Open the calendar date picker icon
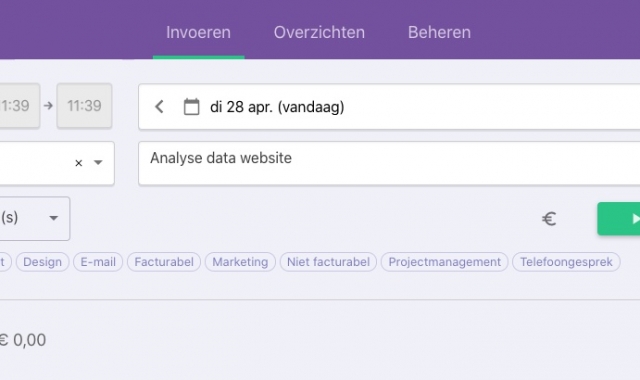The width and height of the screenshot is (640, 380). tap(191, 107)
